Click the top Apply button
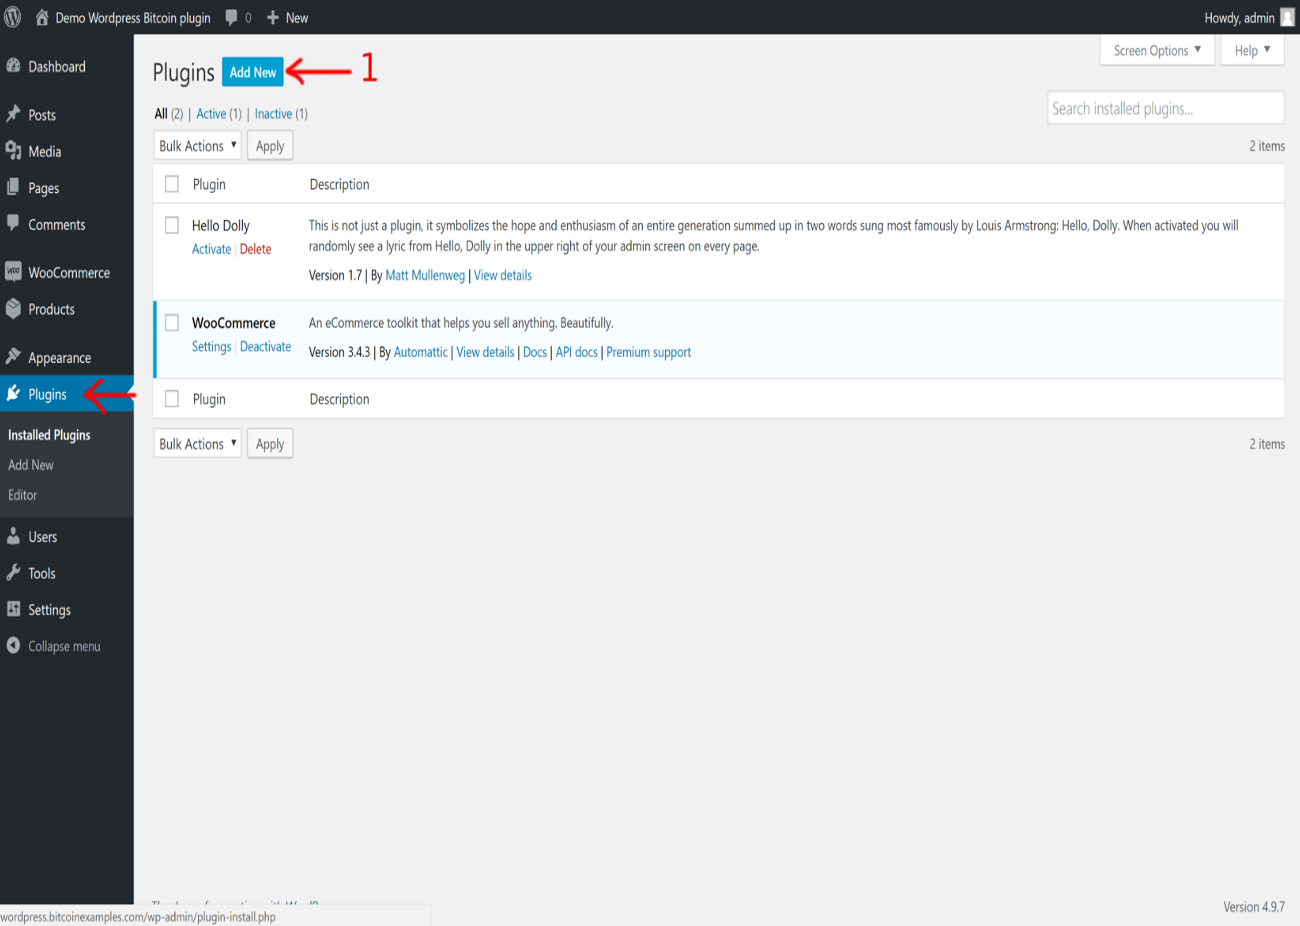1300x926 pixels. 270,146
